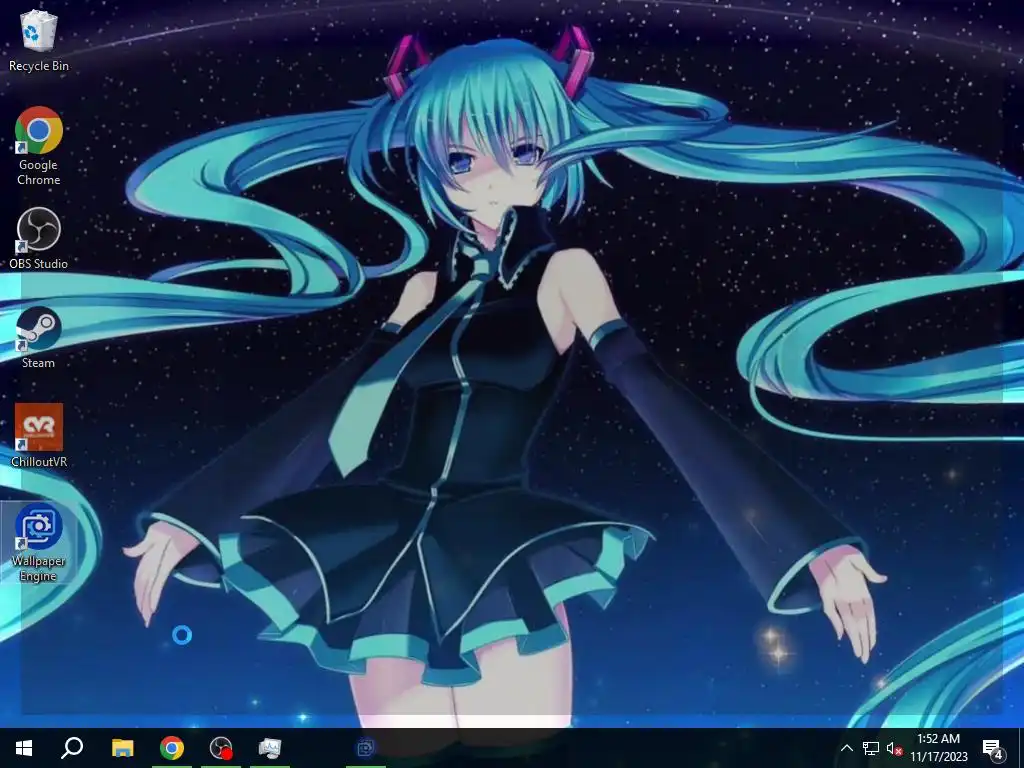
Task: Select the Wallpaper Engine desktop shortcut
Action: click(39, 543)
